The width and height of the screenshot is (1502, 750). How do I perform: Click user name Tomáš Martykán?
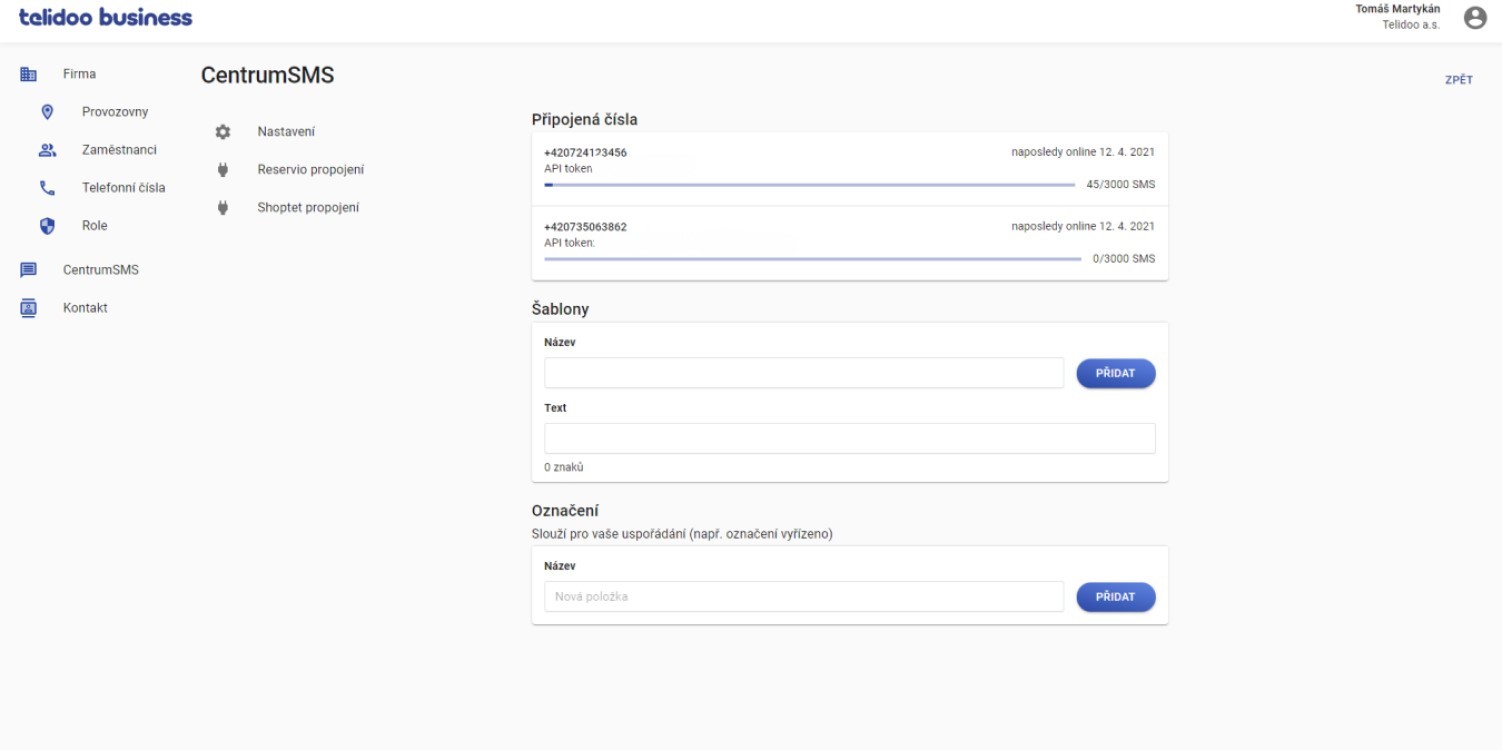[x=1398, y=10]
